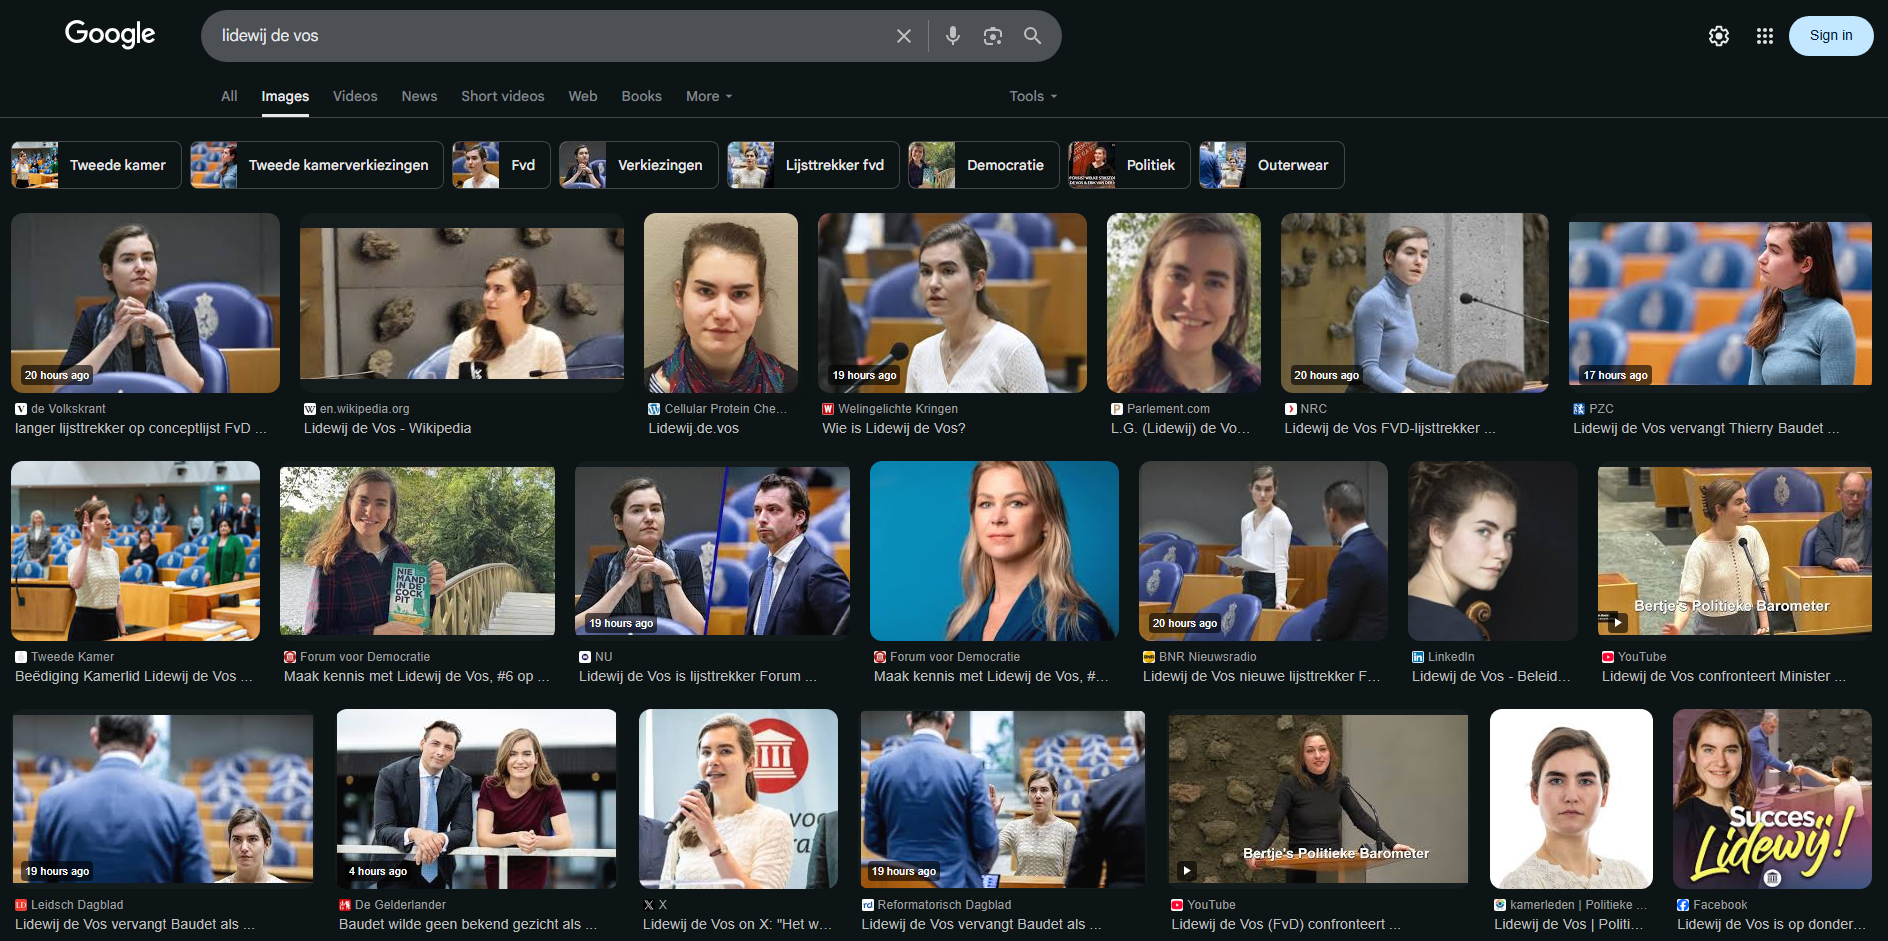Select the Verkiezingen filter chip

639,165
